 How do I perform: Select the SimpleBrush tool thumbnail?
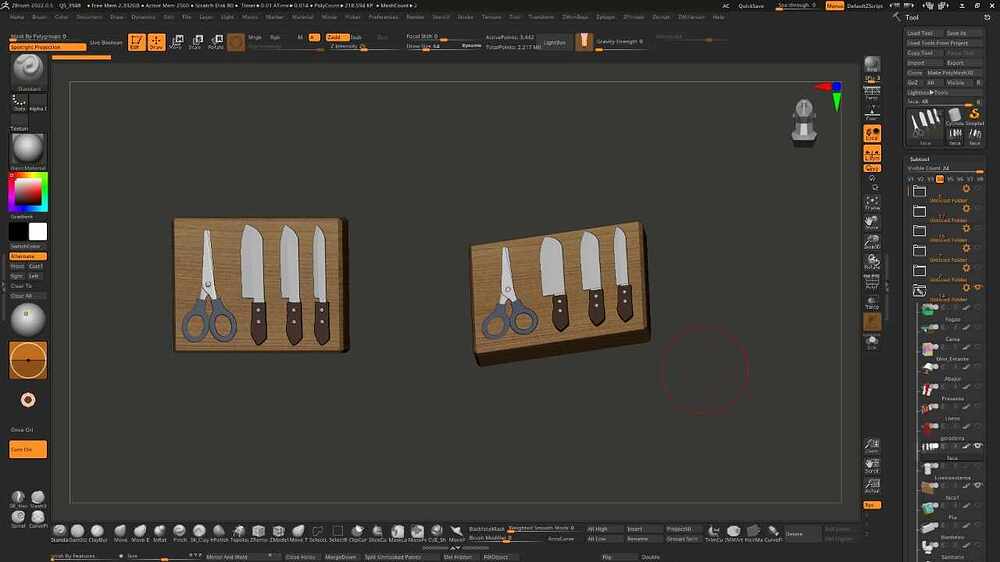[x=974, y=115]
